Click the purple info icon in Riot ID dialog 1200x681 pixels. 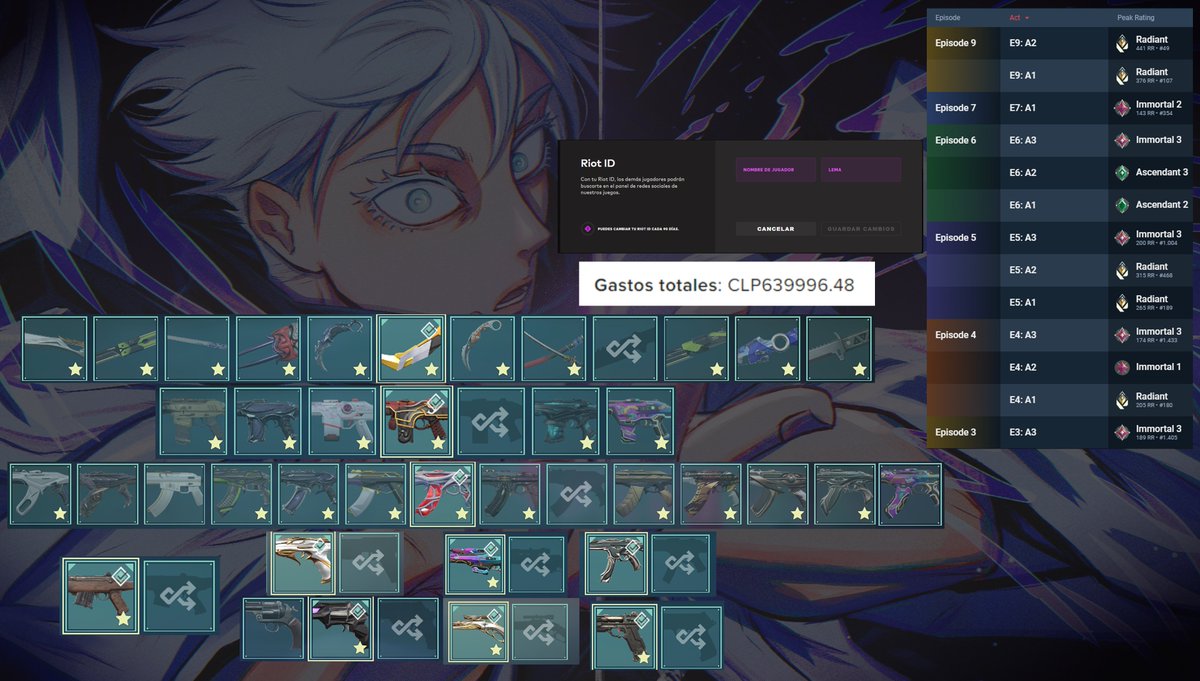pos(588,229)
